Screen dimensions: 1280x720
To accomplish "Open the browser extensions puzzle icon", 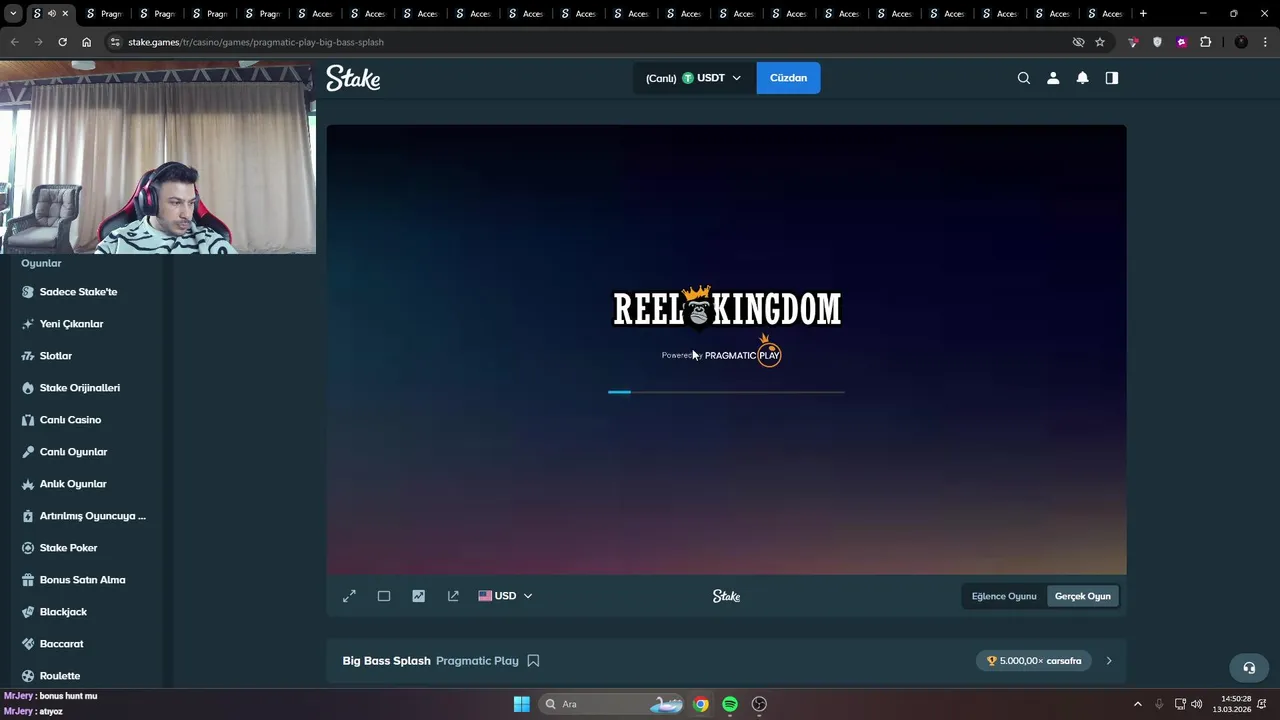I will (x=1205, y=42).
